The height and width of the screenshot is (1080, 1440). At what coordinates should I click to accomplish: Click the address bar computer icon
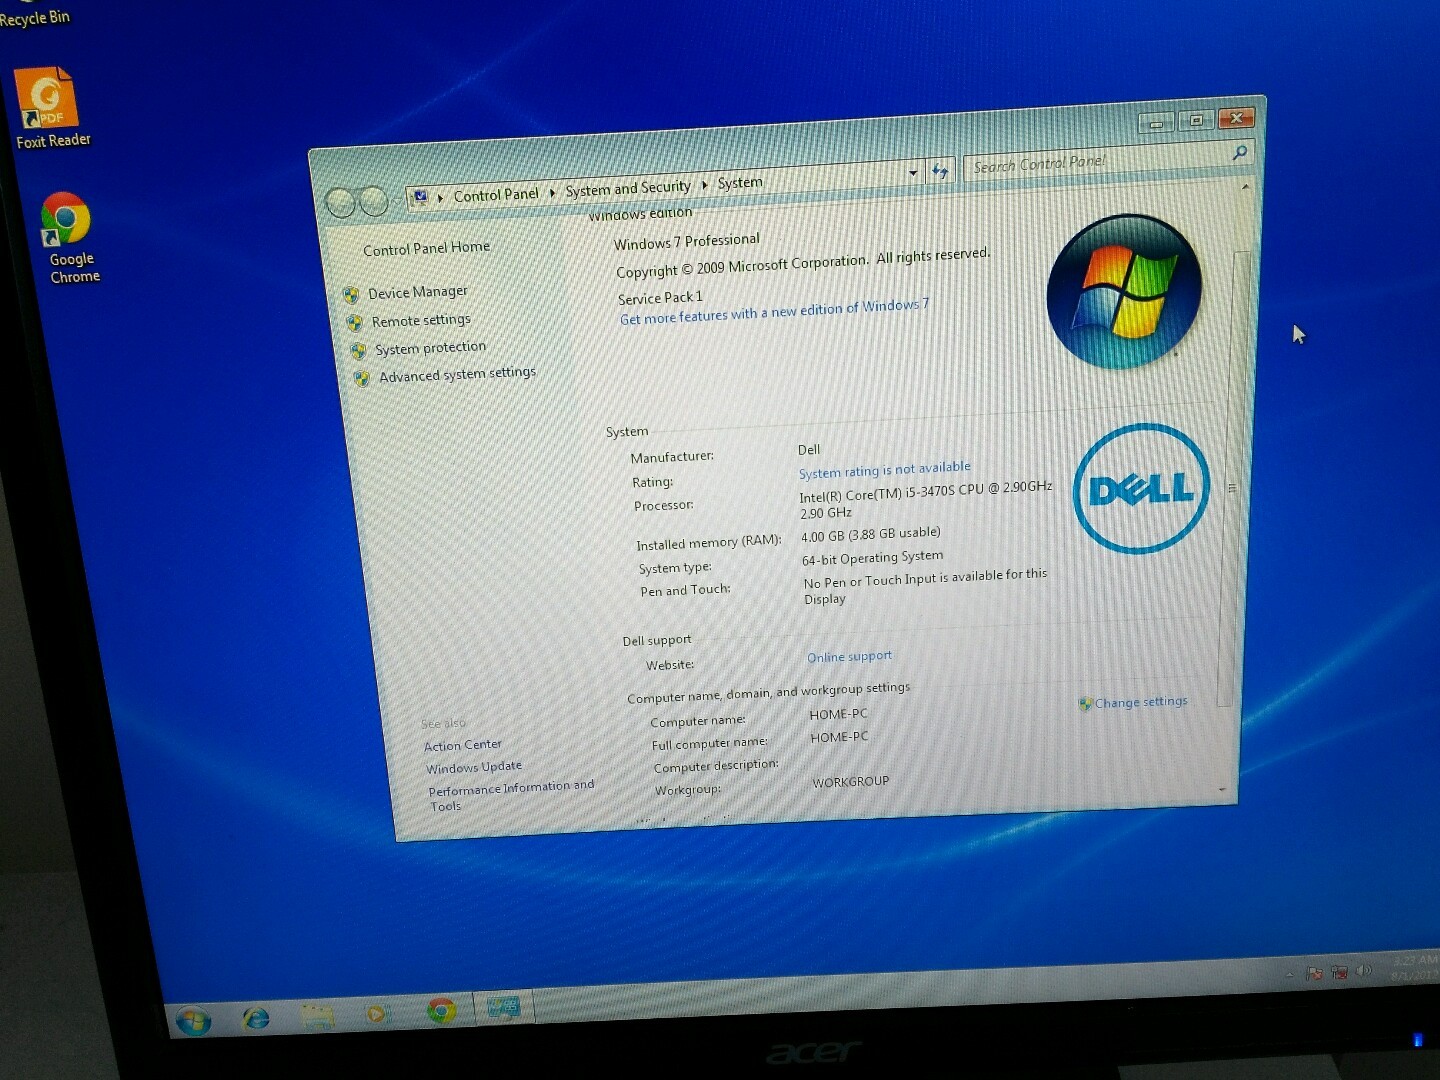[421, 197]
